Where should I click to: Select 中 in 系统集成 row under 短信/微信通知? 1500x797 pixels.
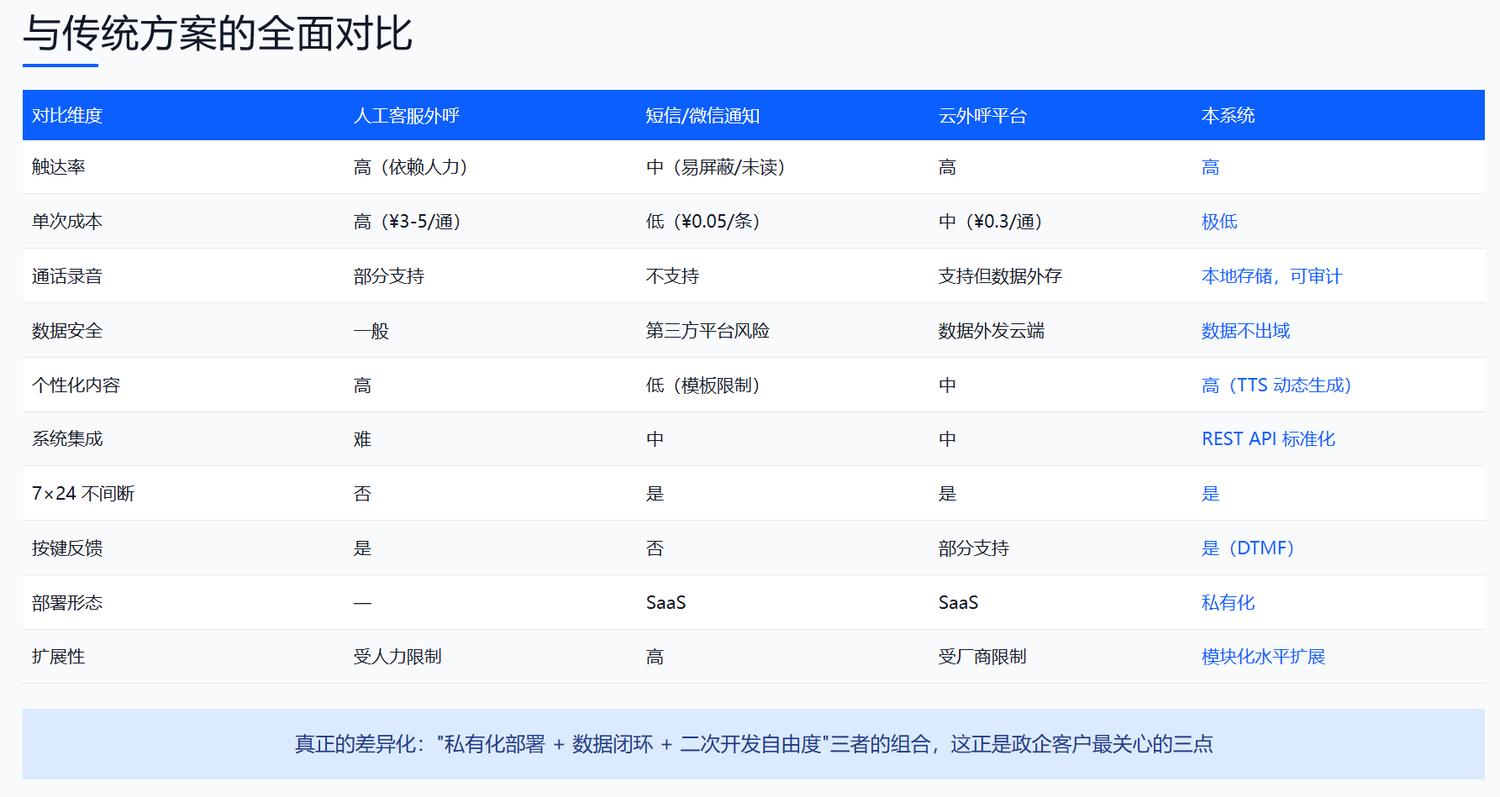click(x=655, y=439)
